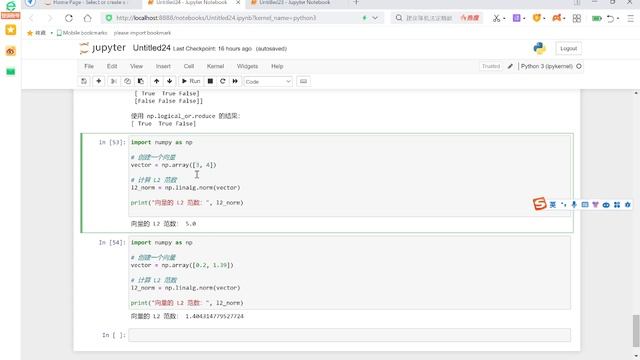Click the orange shield extension icon

(537, 18)
